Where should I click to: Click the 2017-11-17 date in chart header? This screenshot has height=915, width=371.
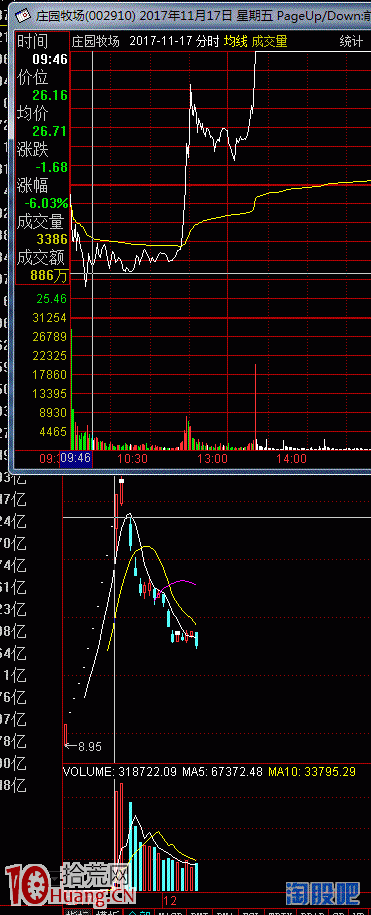(161, 41)
